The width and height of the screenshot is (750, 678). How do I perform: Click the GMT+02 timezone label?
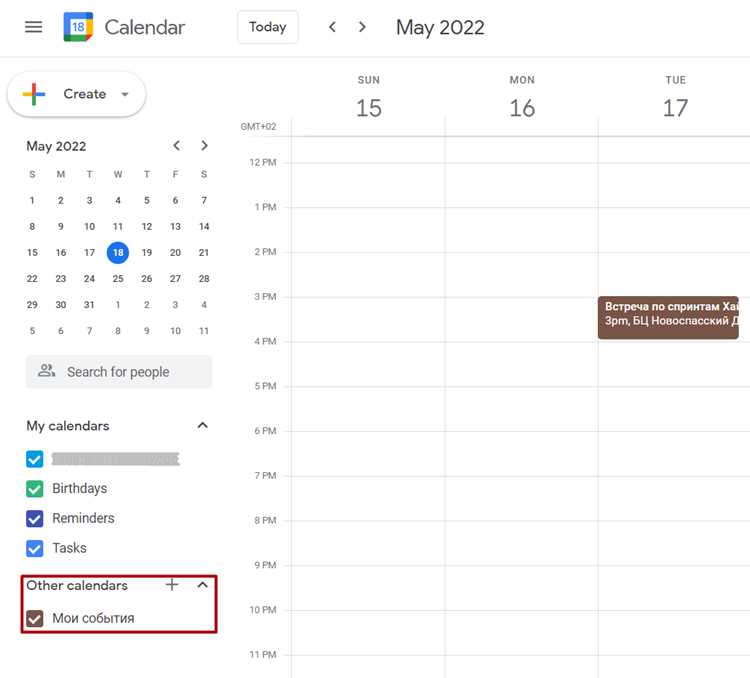258,126
